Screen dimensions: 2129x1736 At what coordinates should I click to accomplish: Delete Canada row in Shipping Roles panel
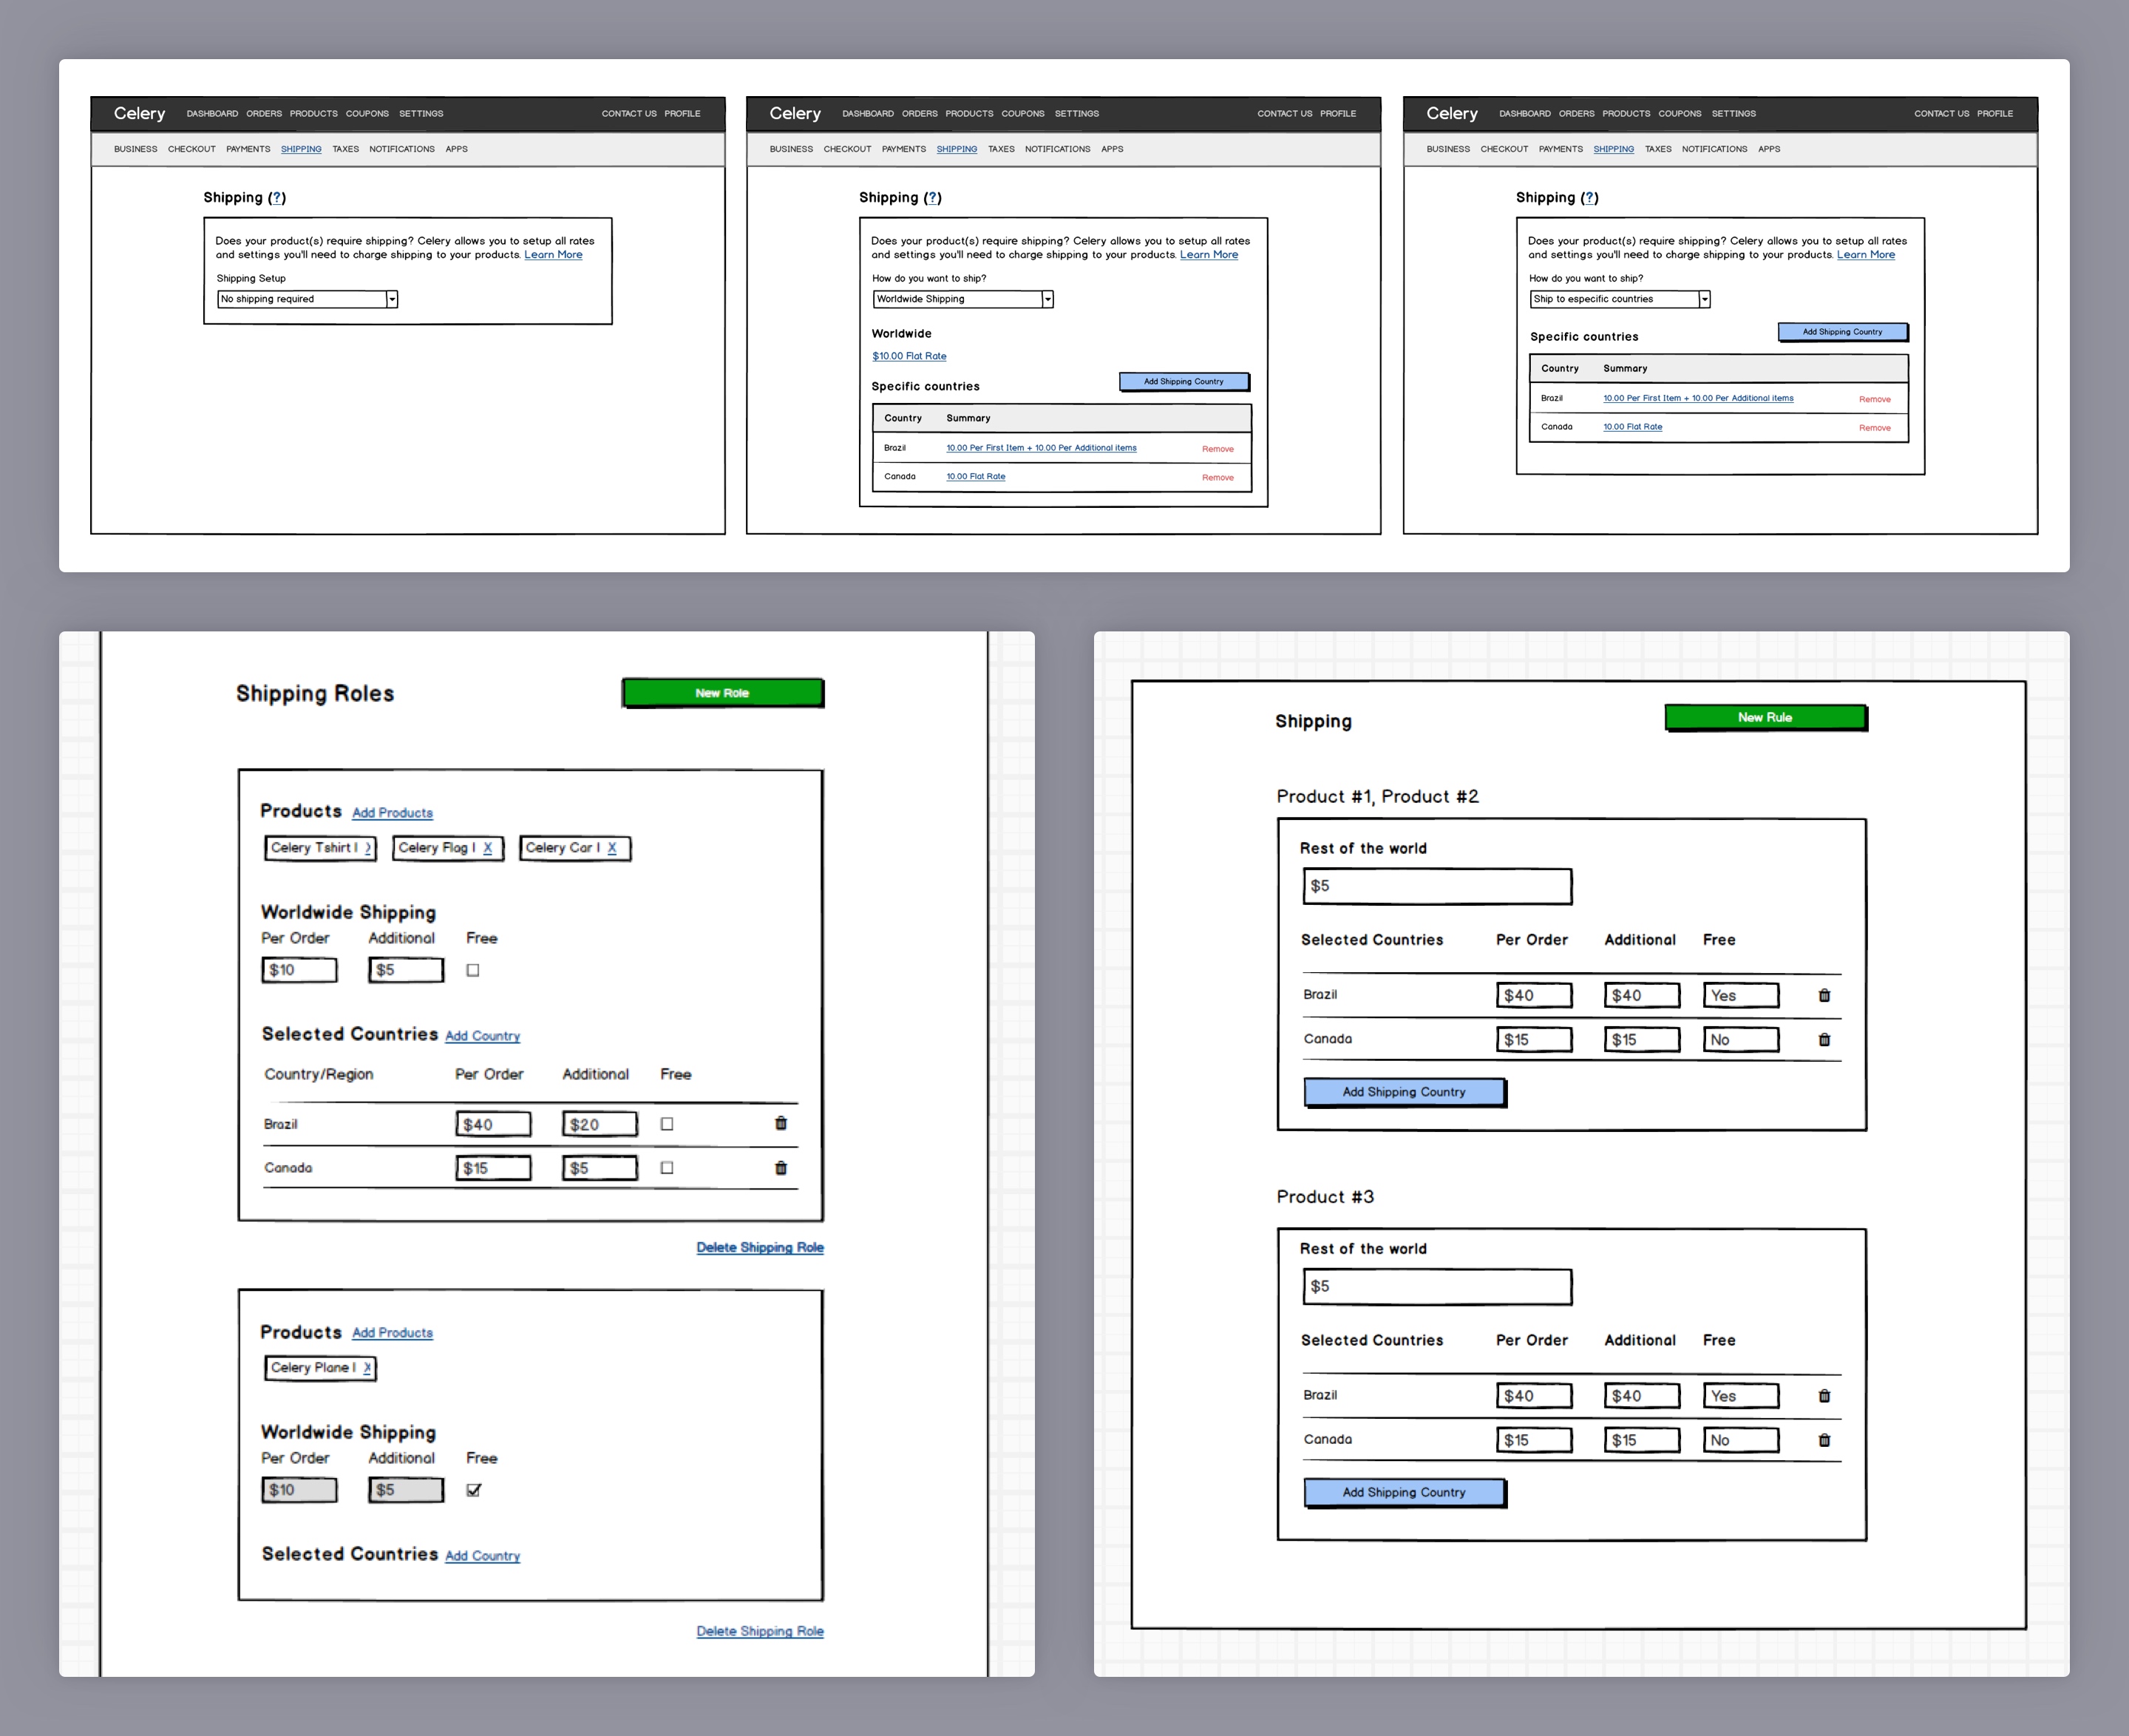point(781,1168)
